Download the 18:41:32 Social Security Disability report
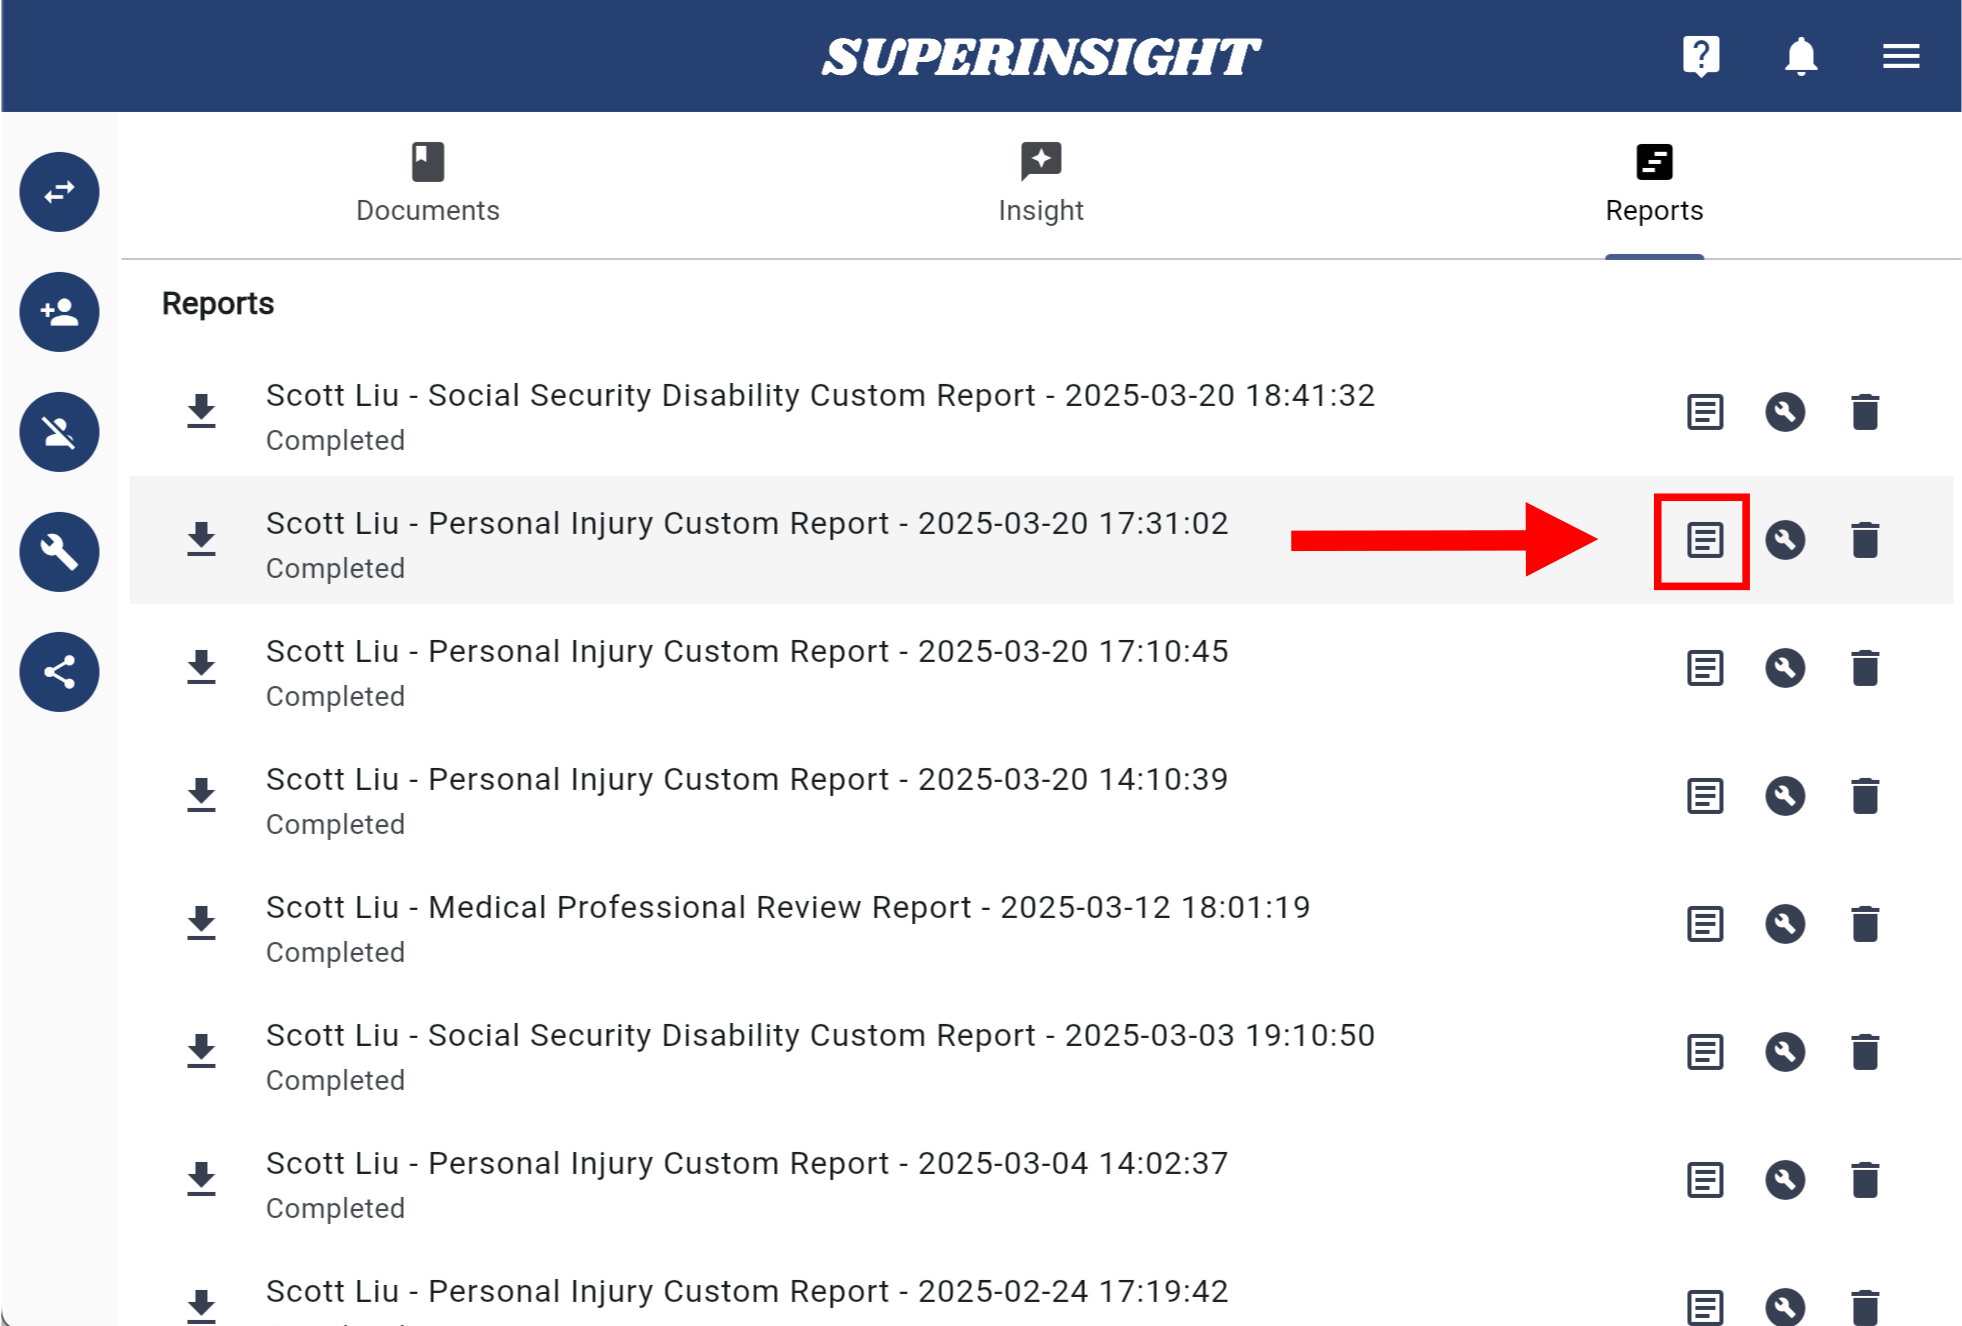 (202, 411)
